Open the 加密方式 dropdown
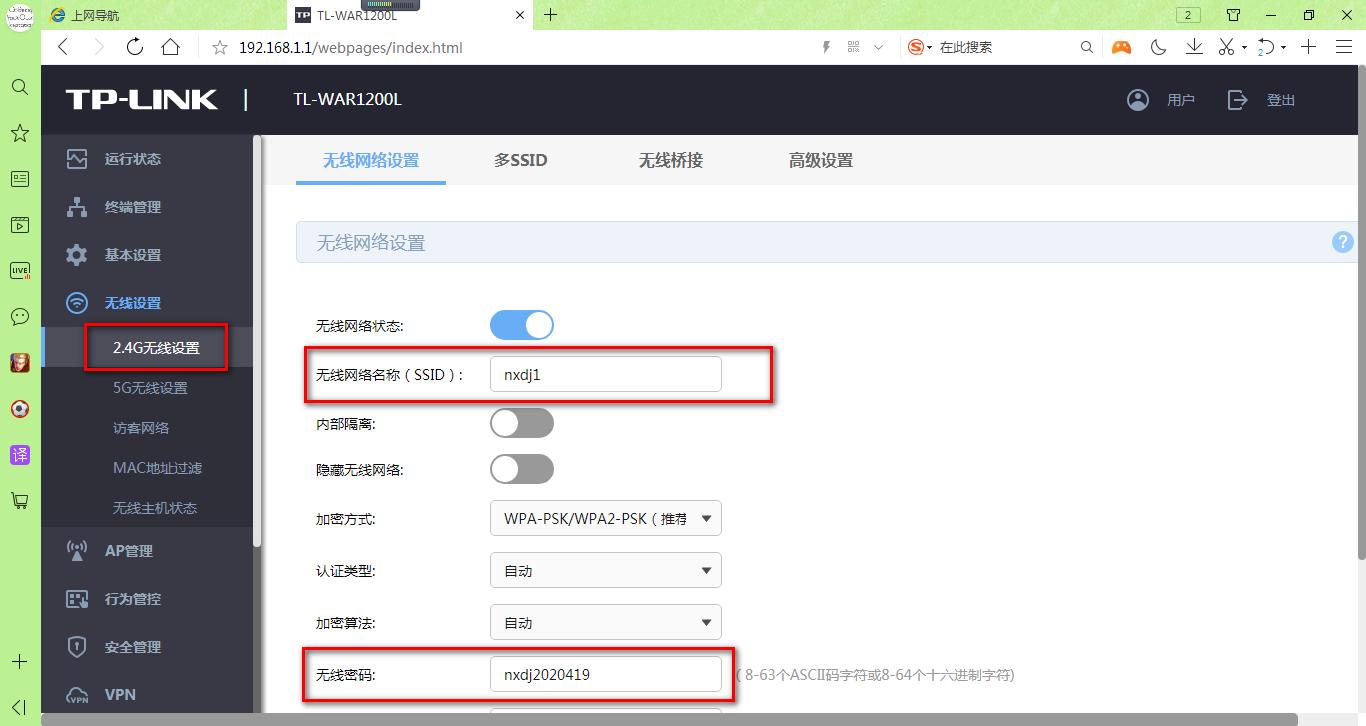The width and height of the screenshot is (1366, 726). pyautogui.click(x=605, y=518)
